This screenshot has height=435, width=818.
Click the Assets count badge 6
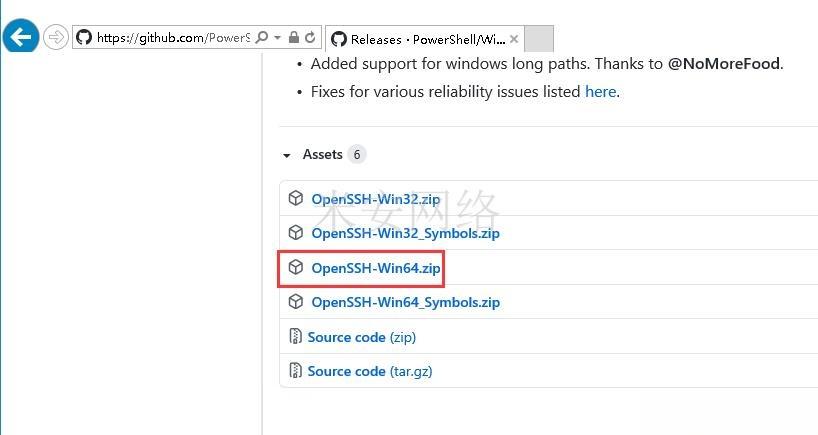pos(357,154)
